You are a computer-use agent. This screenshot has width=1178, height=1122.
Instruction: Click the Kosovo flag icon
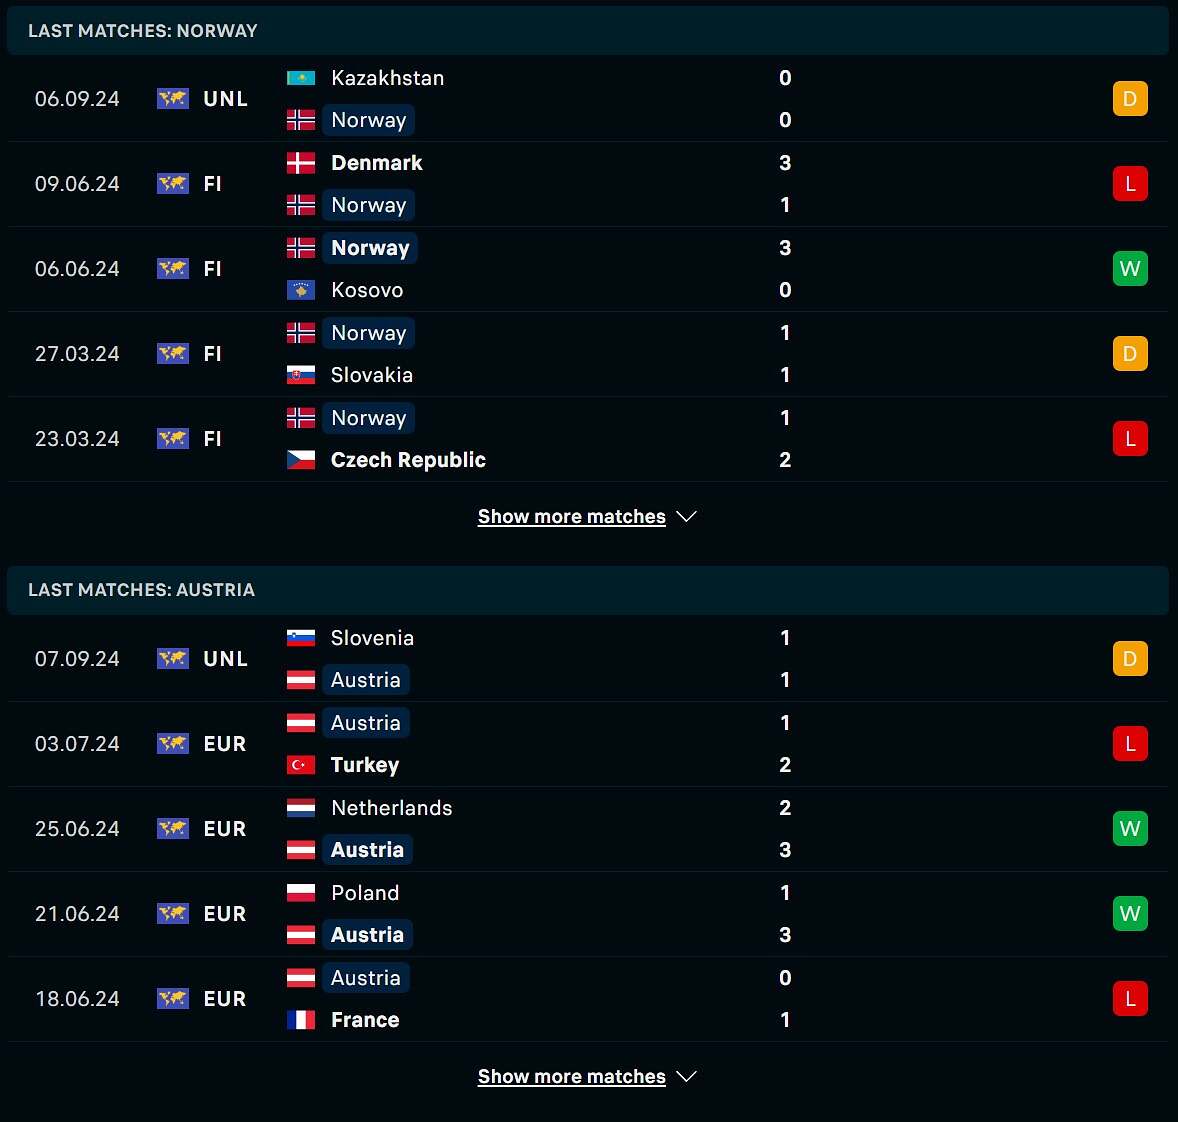[x=301, y=290]
